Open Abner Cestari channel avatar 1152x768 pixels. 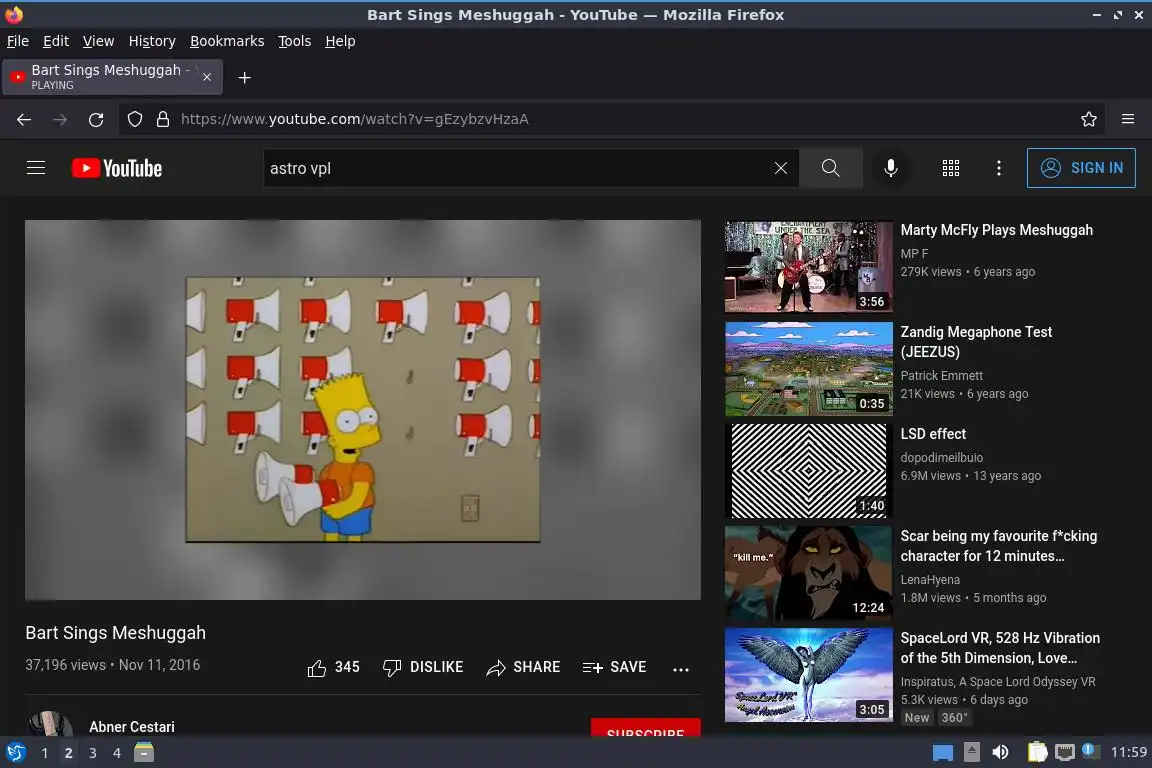(50, 725)
